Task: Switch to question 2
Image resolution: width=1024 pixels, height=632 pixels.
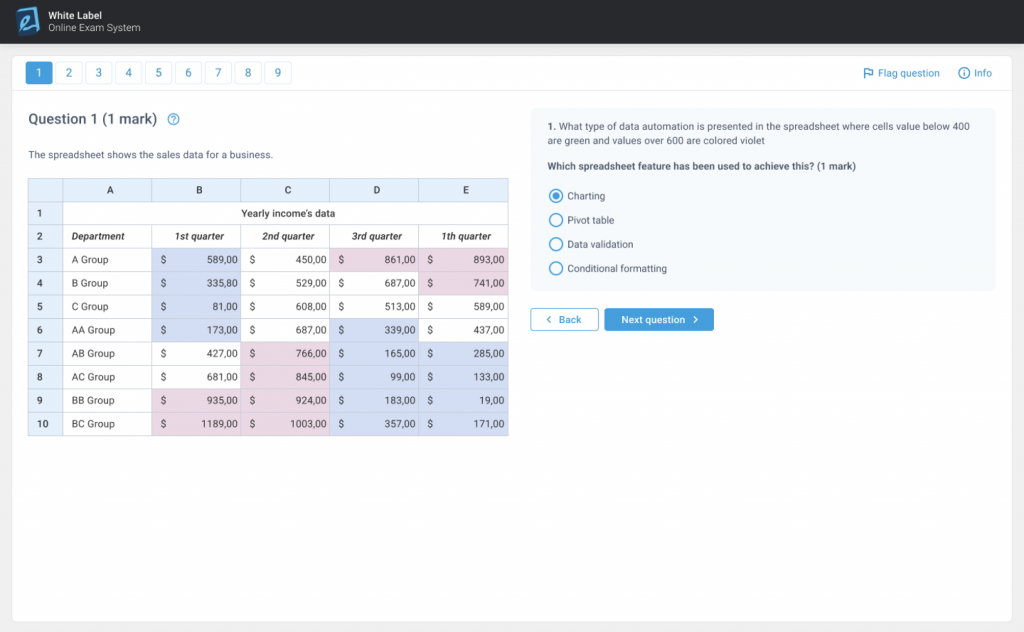Action: (68, 72)
